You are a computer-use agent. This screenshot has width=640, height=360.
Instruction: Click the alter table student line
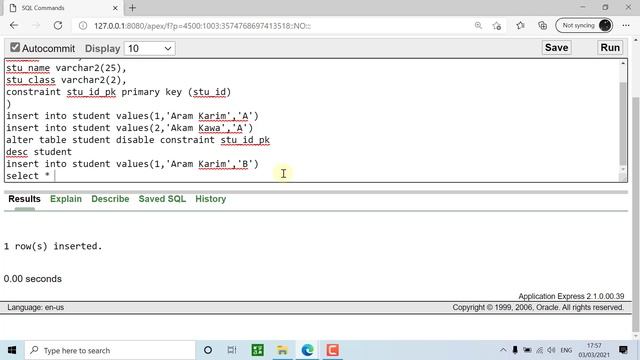[x=138, y=140]
